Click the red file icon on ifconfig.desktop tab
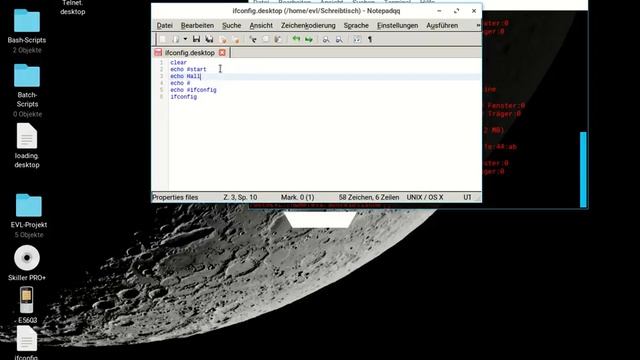 158,52
